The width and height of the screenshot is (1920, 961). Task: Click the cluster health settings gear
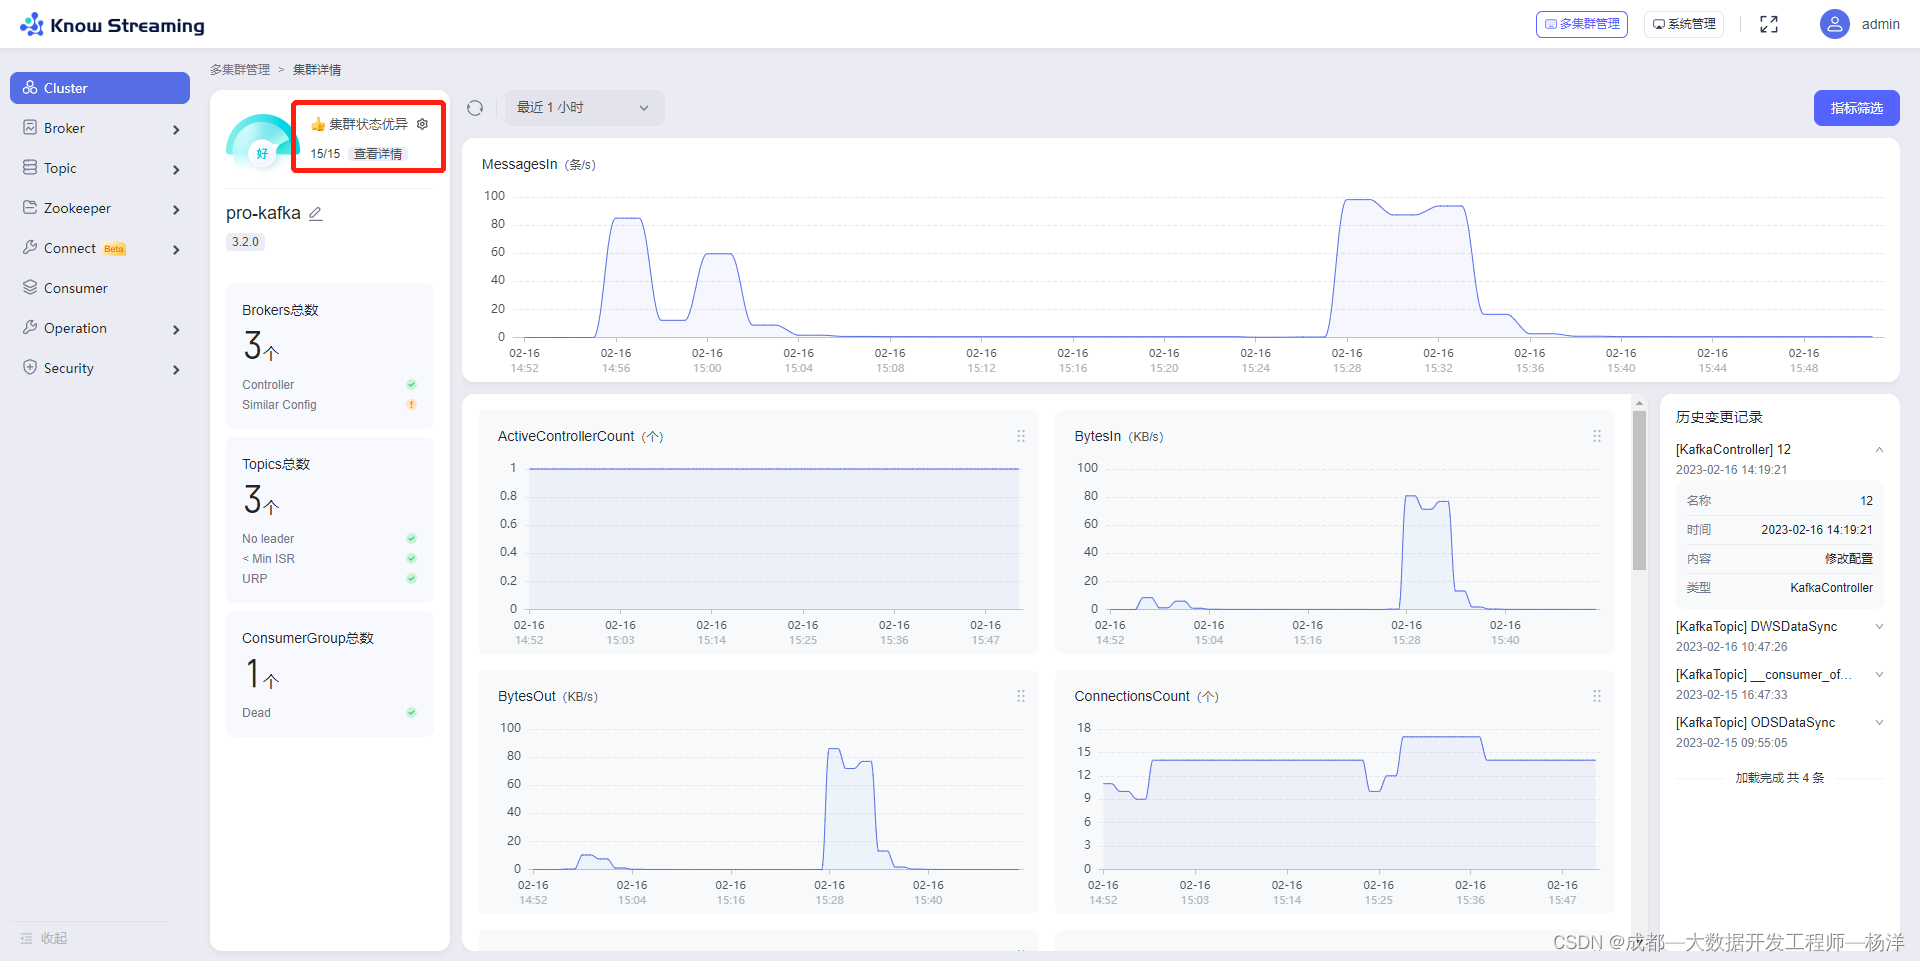(422, 124)
